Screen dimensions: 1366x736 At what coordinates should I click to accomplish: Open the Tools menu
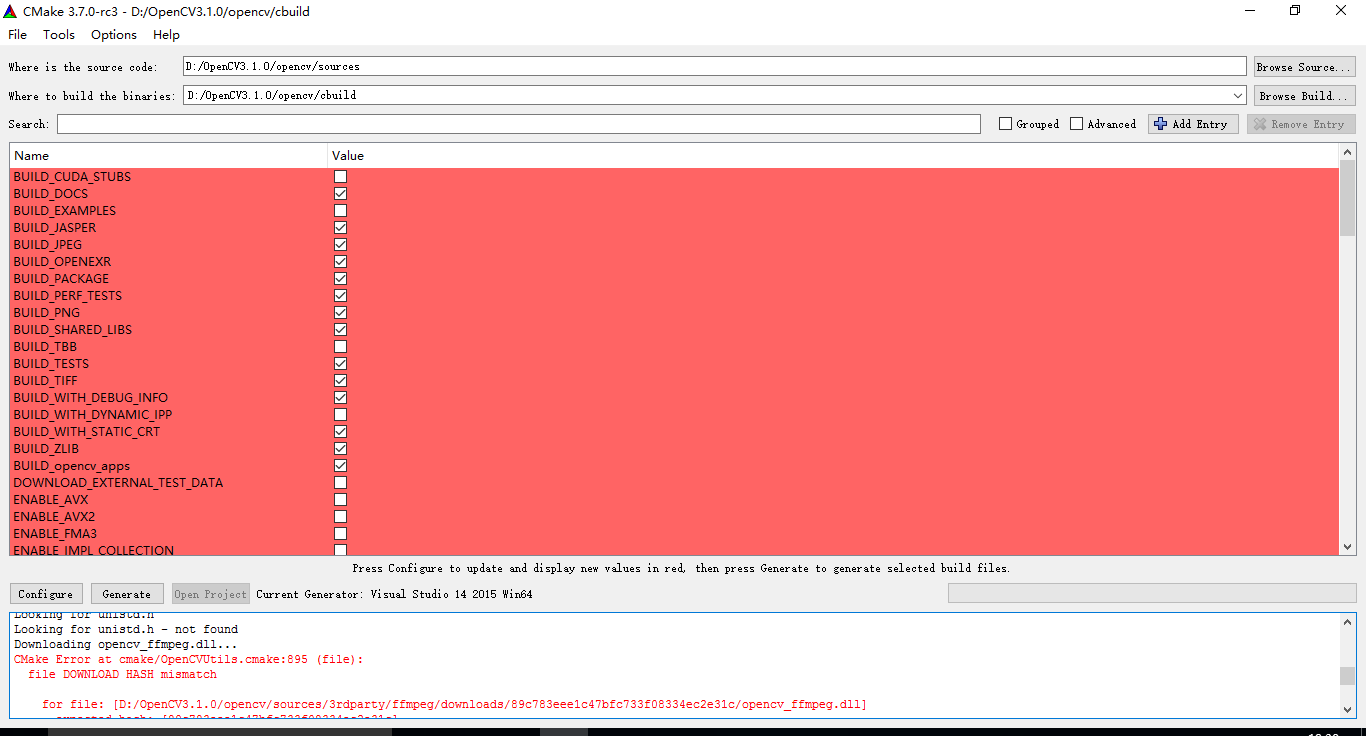59,34
